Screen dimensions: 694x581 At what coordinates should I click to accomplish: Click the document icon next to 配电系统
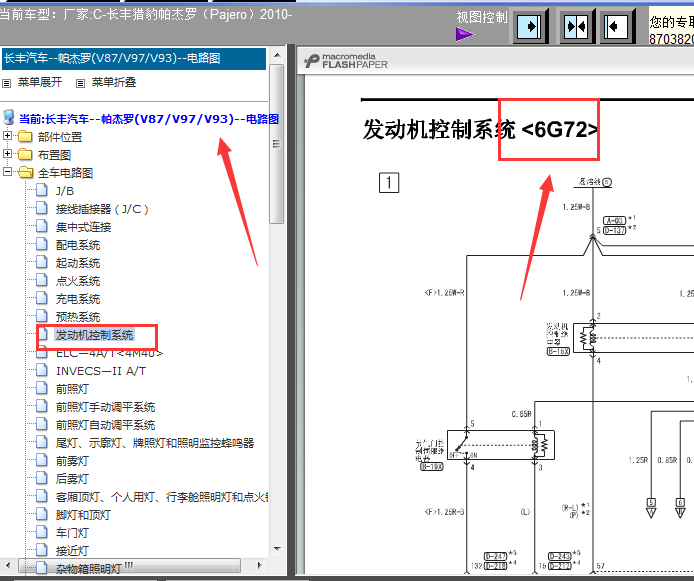42,244
